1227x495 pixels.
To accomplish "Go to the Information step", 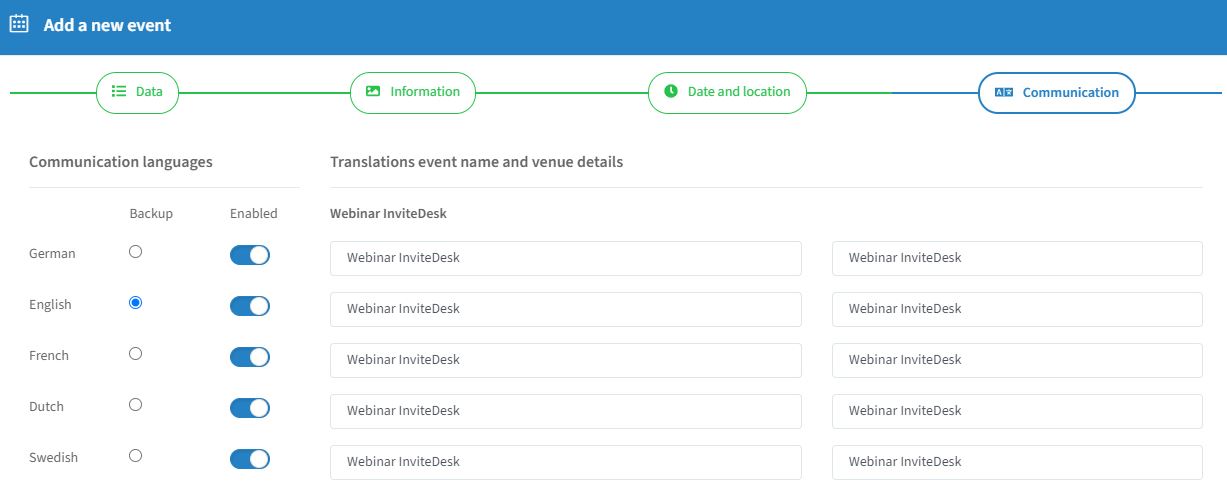I will point(413,92).
